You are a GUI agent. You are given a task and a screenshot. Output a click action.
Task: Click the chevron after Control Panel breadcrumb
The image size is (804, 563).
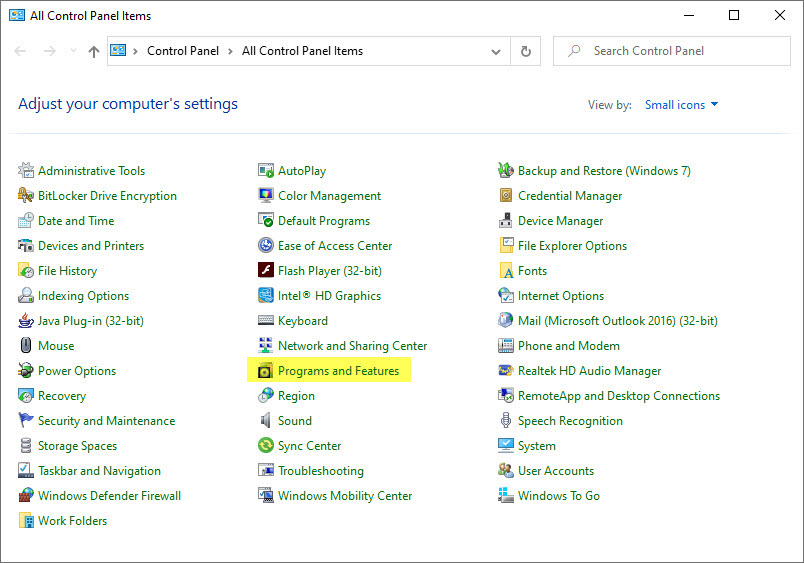(230, 51)
